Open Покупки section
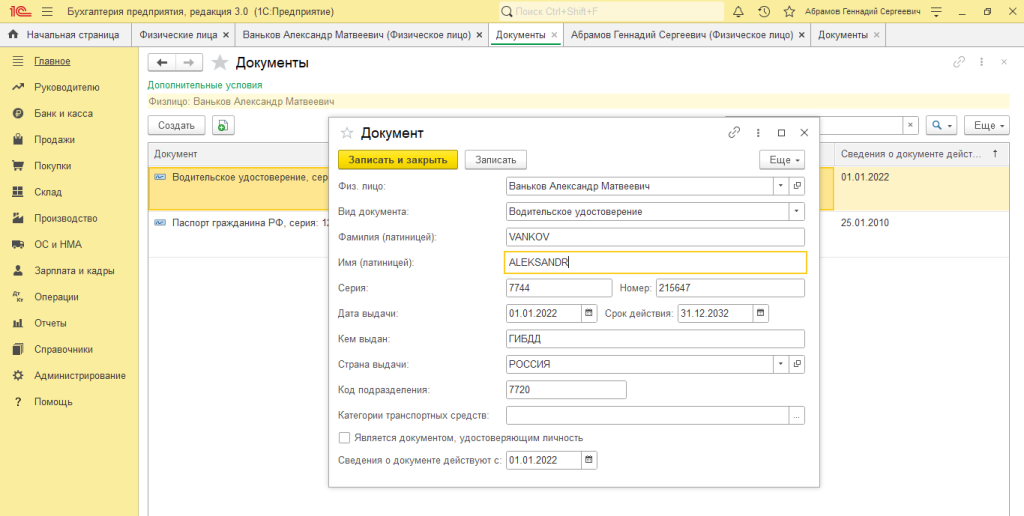This screenshot has height=516, width=1024. (x=53, y=166)
